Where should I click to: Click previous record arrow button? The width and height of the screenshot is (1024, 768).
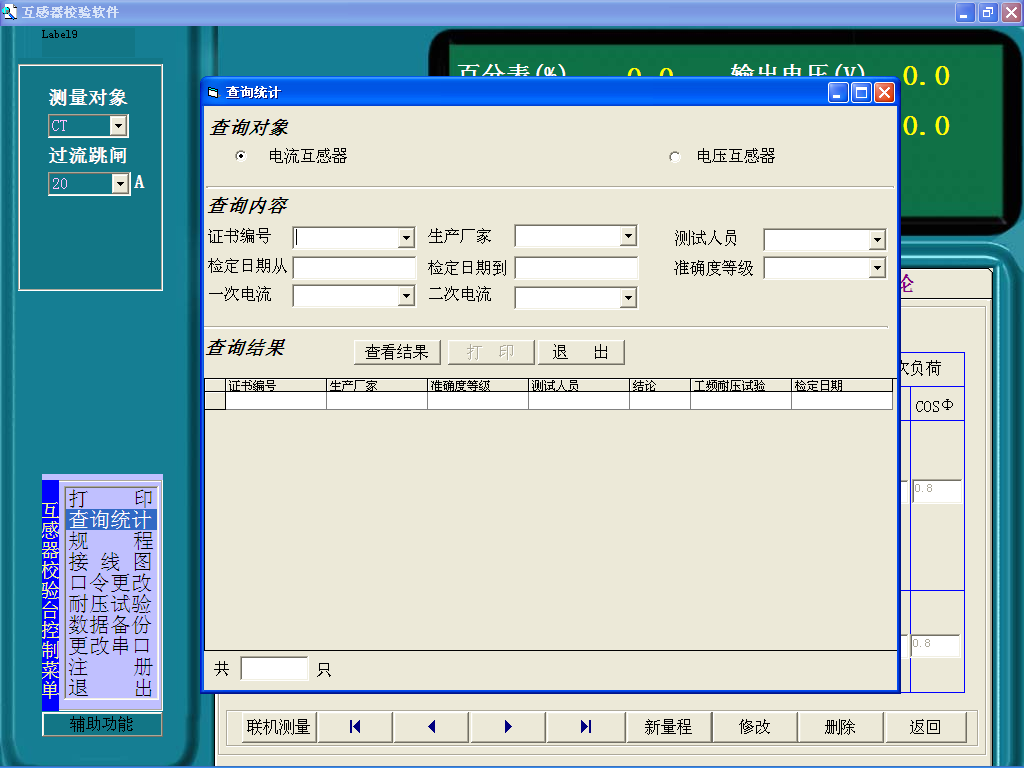[431, 727]
